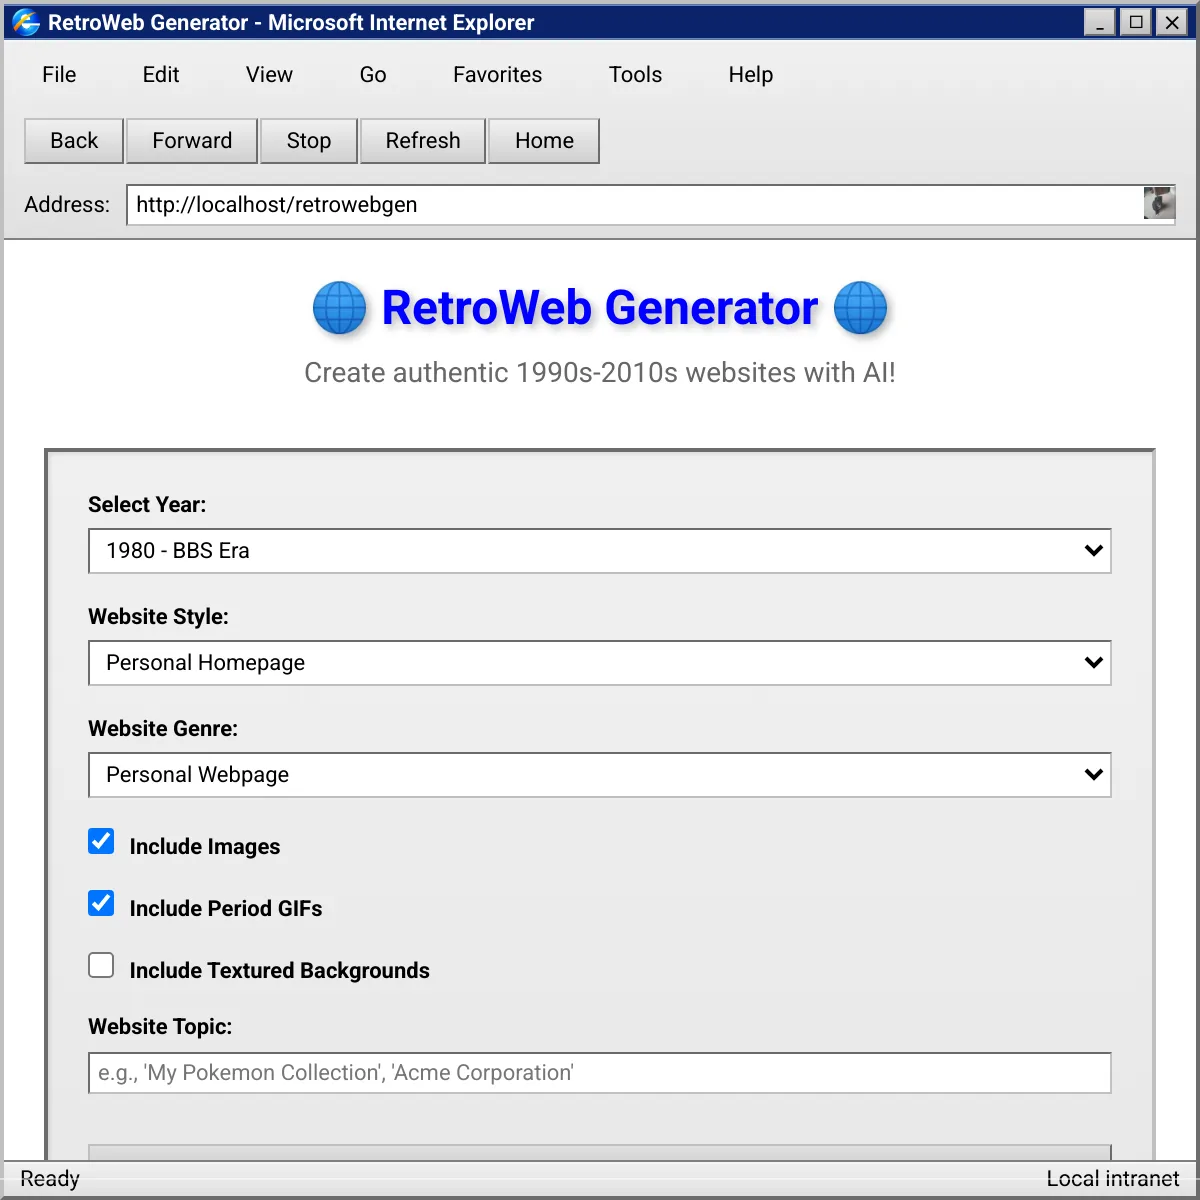Click the Refresh button
The height and width of the screenshot is (1200, 1200).
[x=423, y=141]
